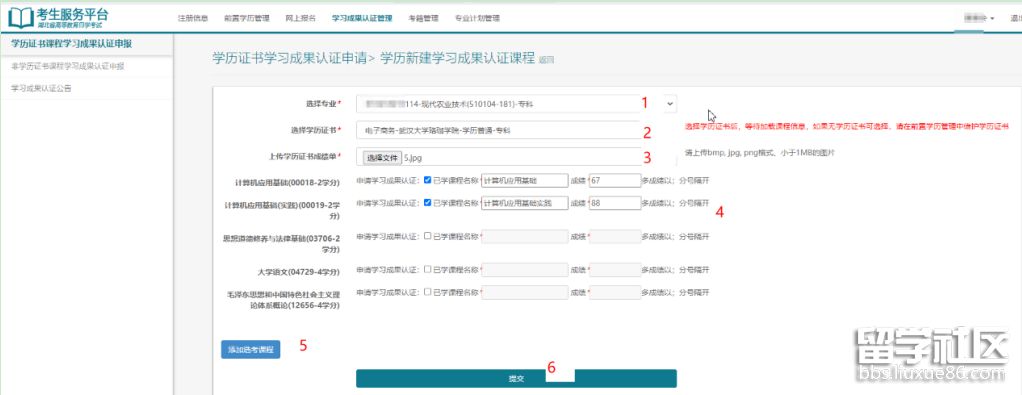Go to the 网上报名 menu item

pos(300,18)
